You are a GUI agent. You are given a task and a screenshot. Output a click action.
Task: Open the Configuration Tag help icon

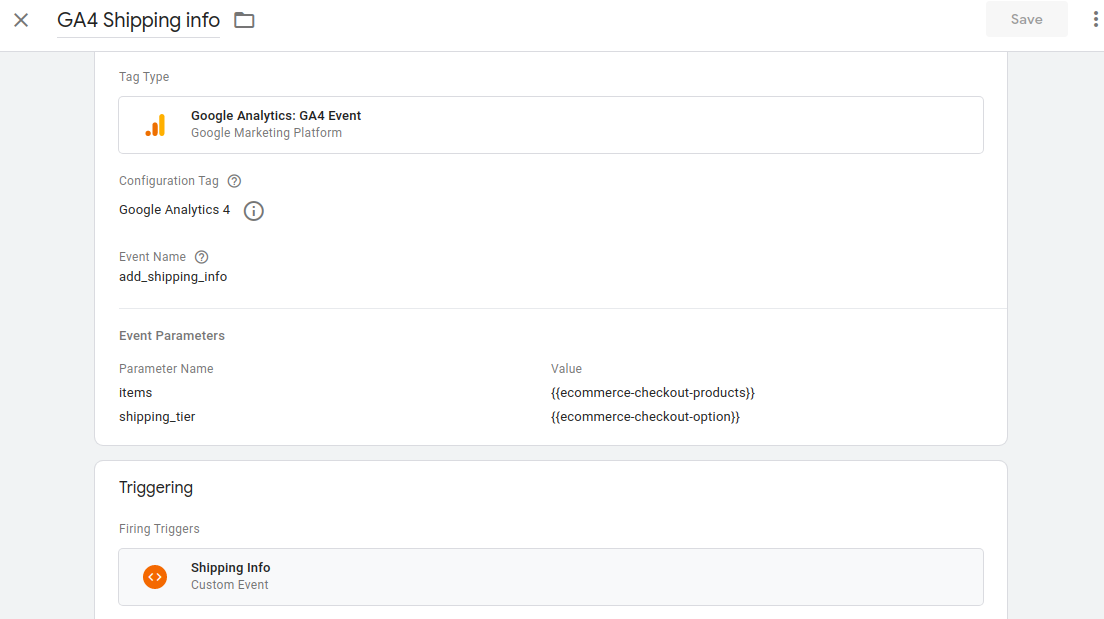tap(234, 181)
